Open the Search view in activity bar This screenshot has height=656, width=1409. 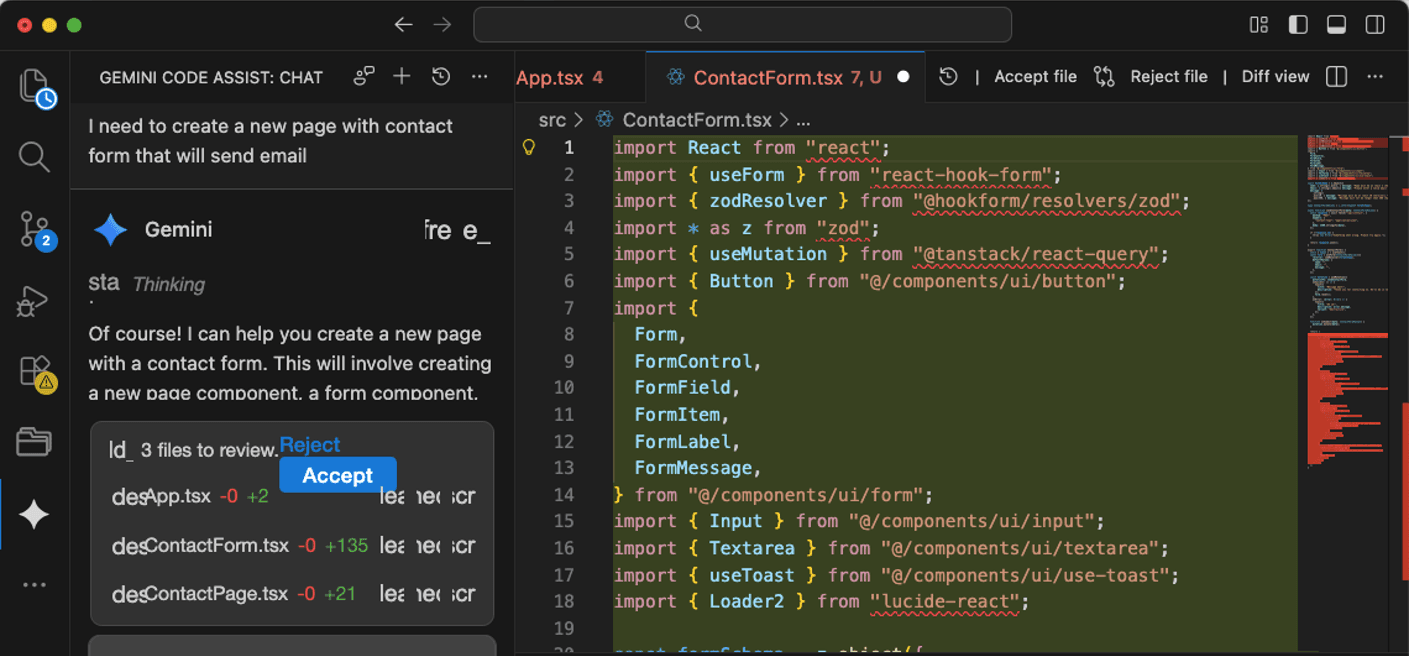pyautogui.click(x=34, y=157)
